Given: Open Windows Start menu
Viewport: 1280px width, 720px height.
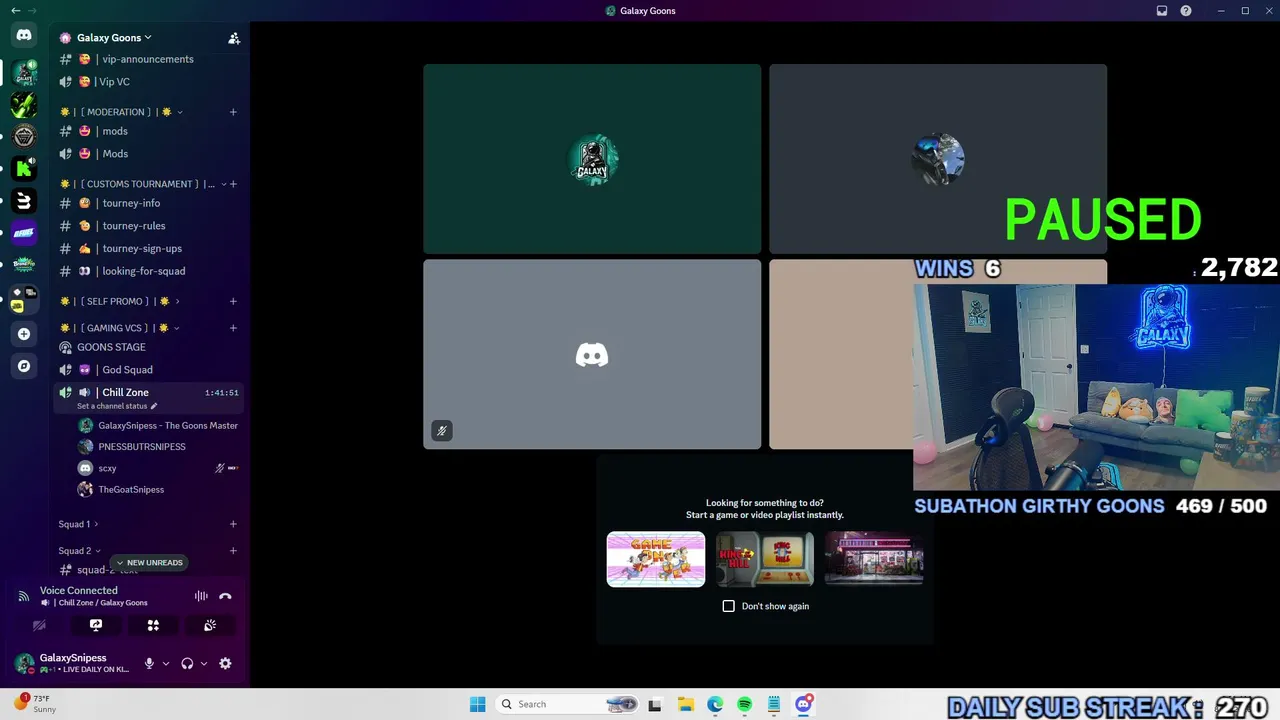Looking at the screenshot, I should tap(477, 704).
